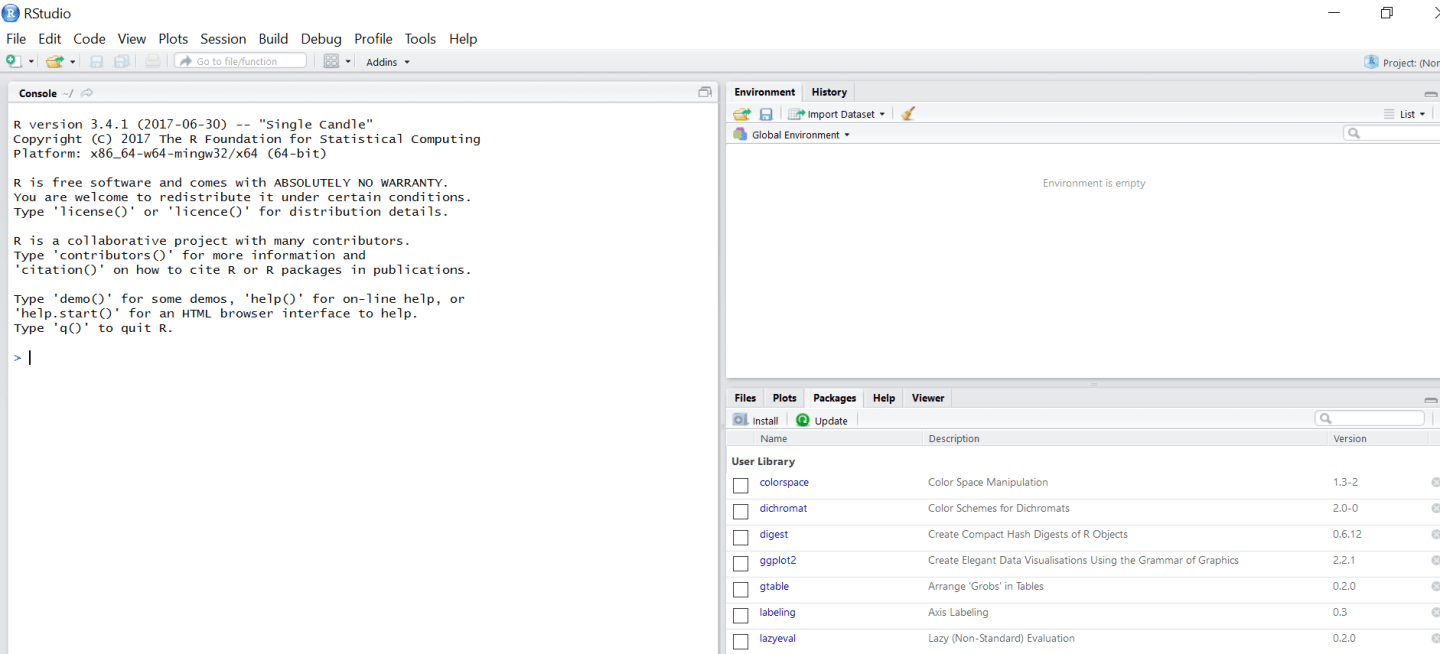
Task: Click the Packages search box
Action: pyautogui.click(x=1370, y=419)
